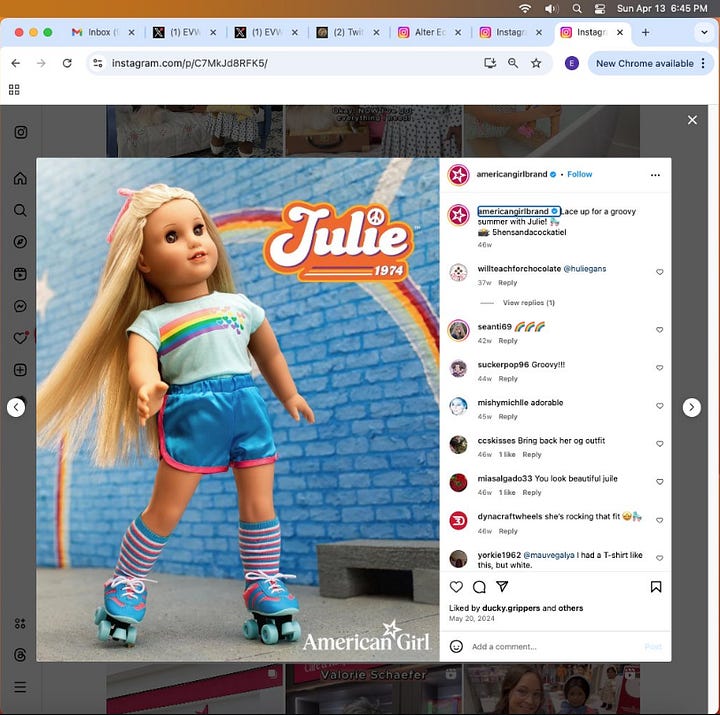Bookmark this page with the star
The image size is (720, 715).
tap(536, 63)
